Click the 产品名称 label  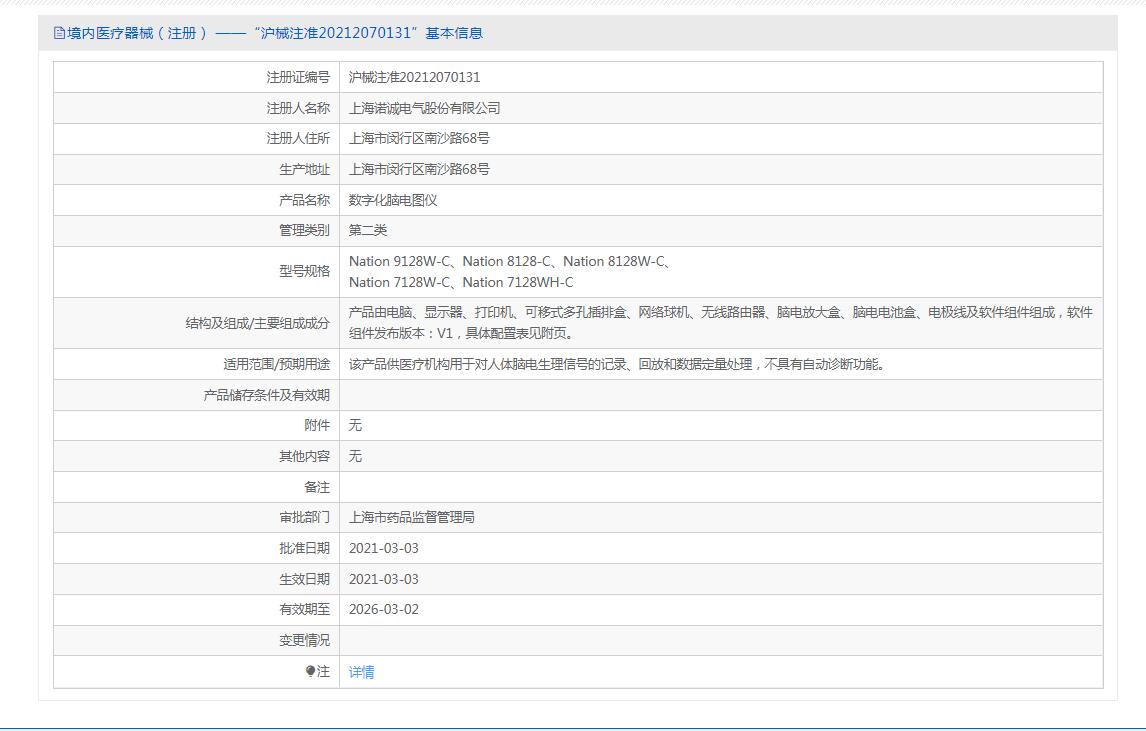[305, 200]
